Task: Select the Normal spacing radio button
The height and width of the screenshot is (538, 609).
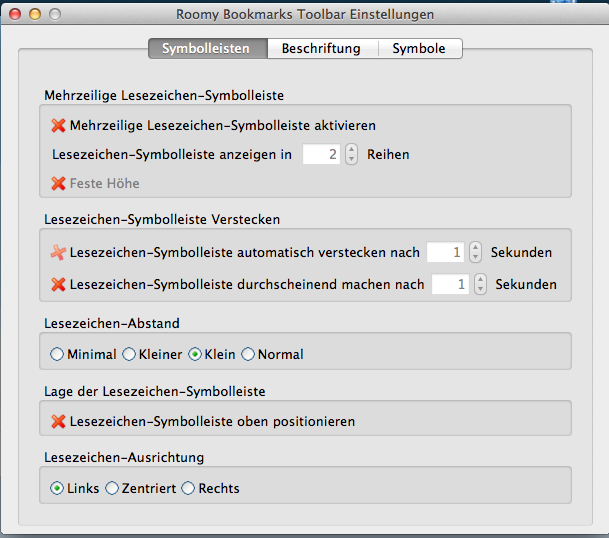Action: [x=248, y=354]
